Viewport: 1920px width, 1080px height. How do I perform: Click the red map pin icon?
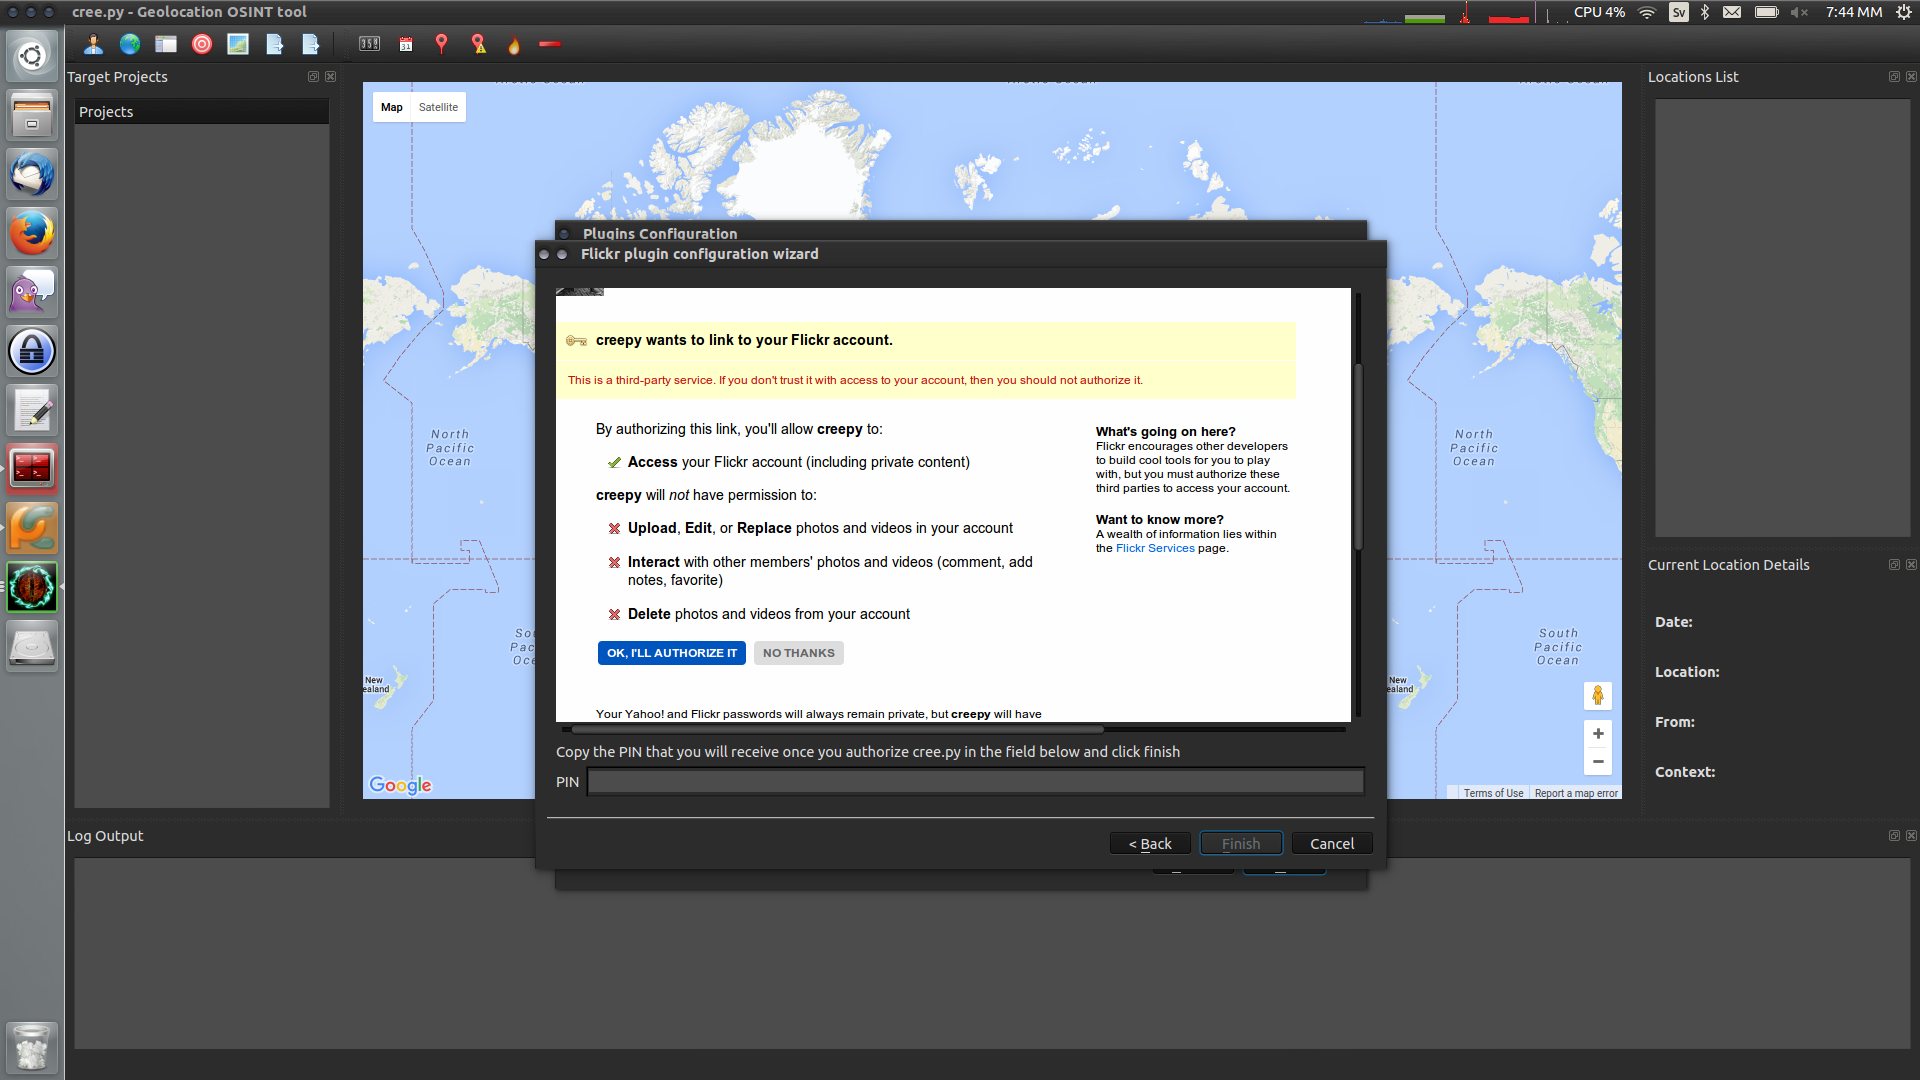(x=441, y=44)
